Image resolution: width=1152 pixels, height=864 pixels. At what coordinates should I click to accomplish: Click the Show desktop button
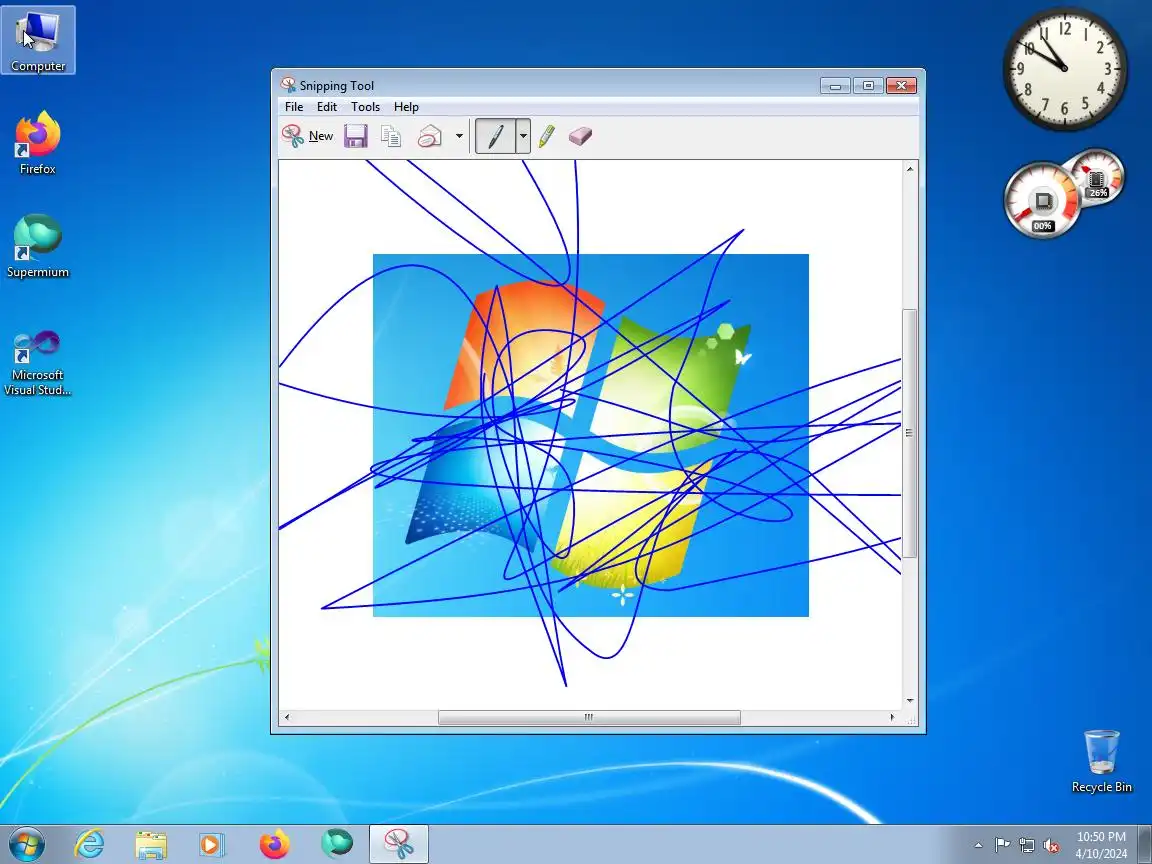pyautogui.click(x=1145, y=844)
